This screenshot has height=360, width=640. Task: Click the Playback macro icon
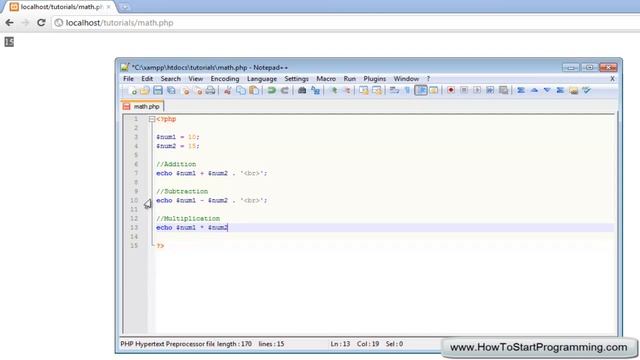(x=477, y=90)
